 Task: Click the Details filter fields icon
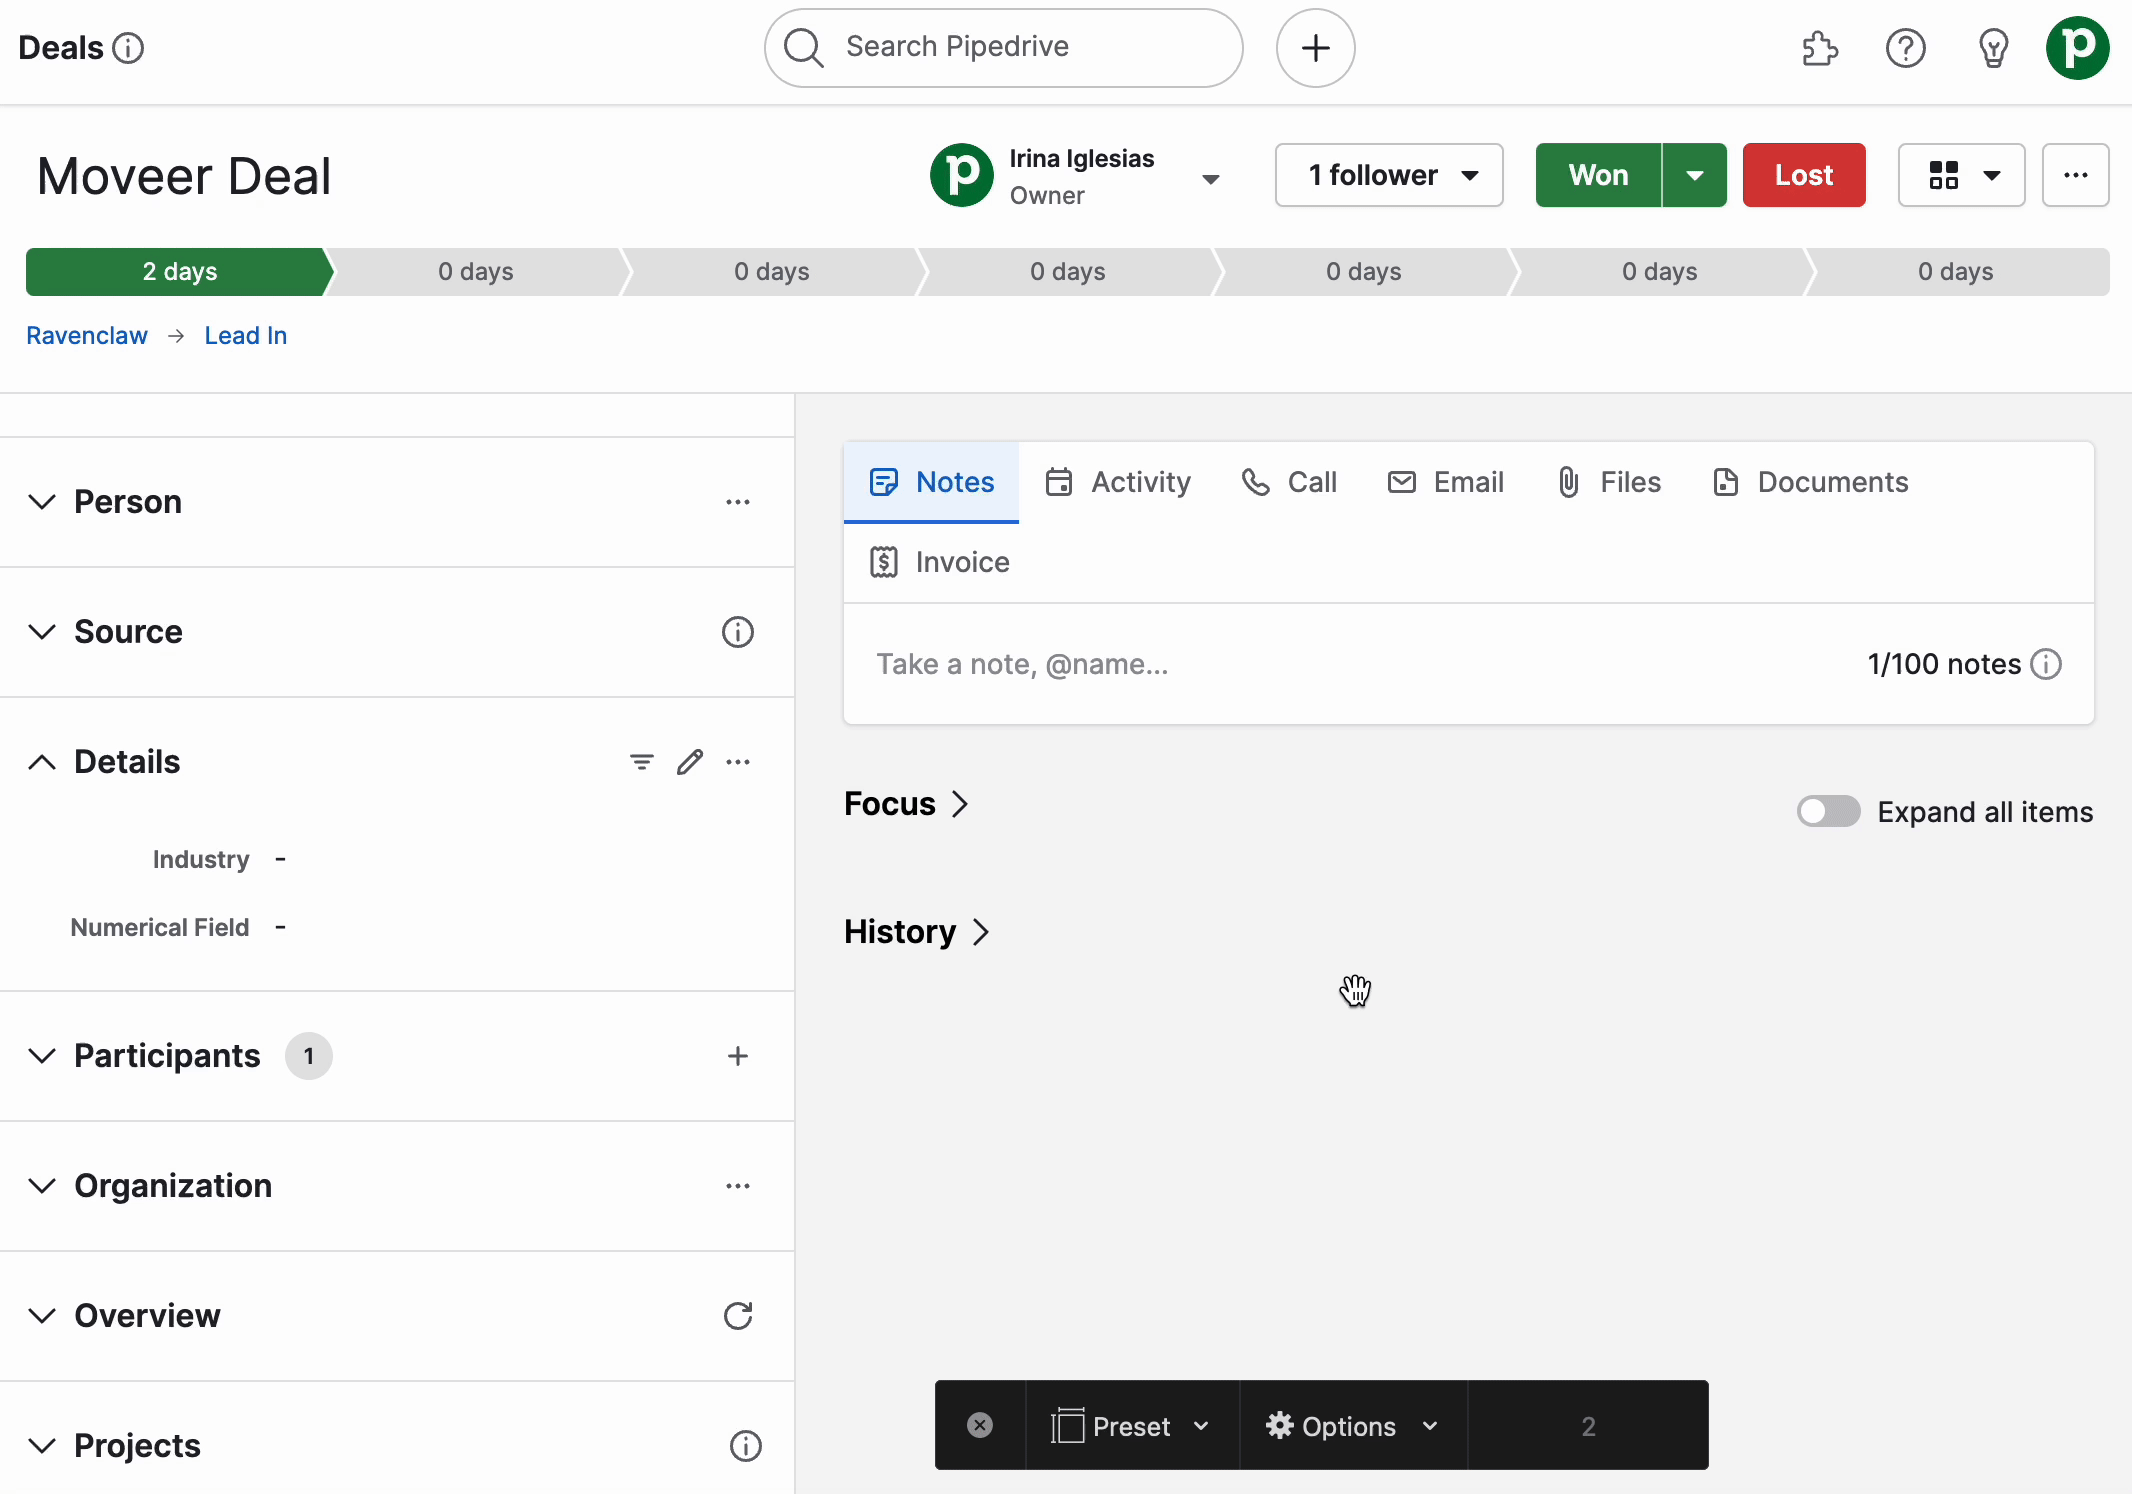(x=642, y=762)
